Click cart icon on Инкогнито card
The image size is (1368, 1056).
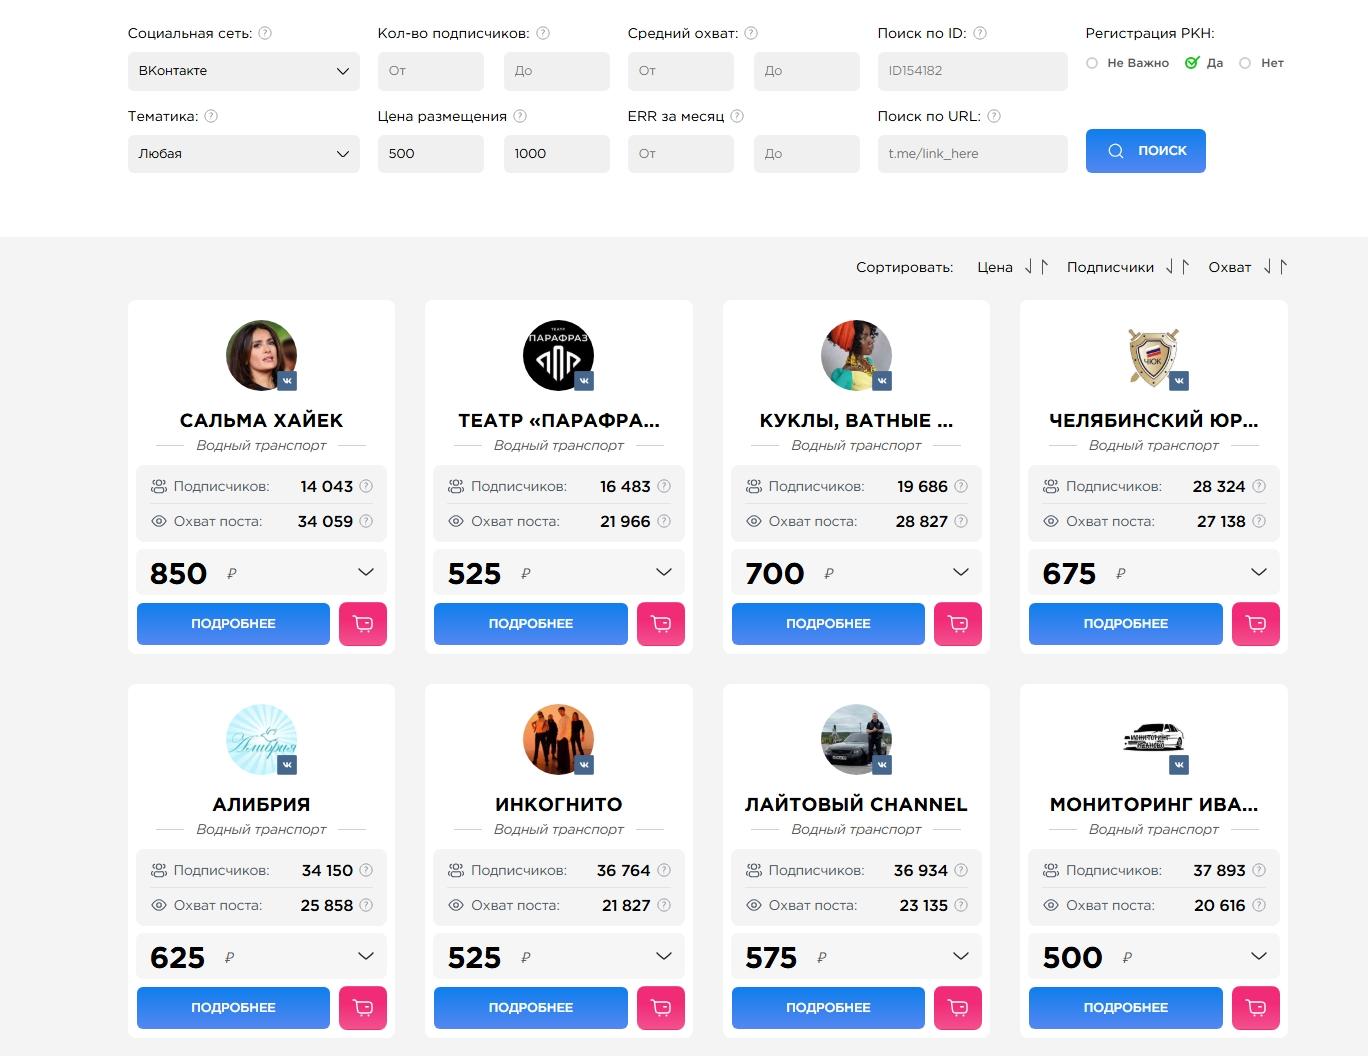click(x=660, y=1008)
